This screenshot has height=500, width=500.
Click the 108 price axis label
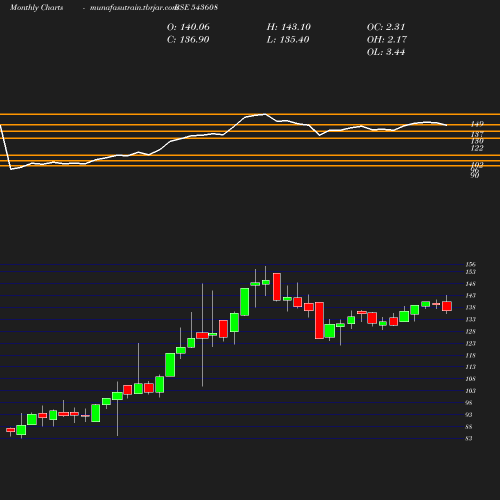pyautogui.click(x=470, y=379)
